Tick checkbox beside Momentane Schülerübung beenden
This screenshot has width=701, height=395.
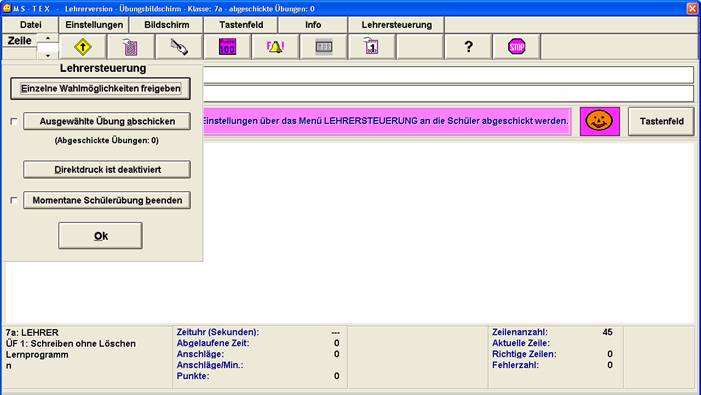(x=14, y=200)
